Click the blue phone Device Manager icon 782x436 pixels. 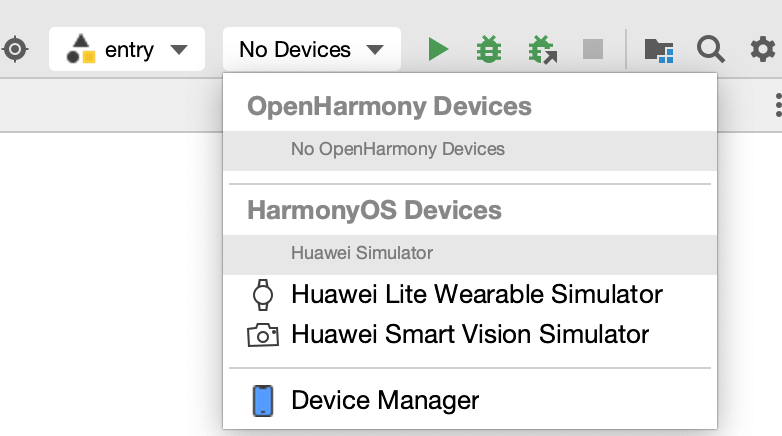pyautogui.click(x=263, y=401)
